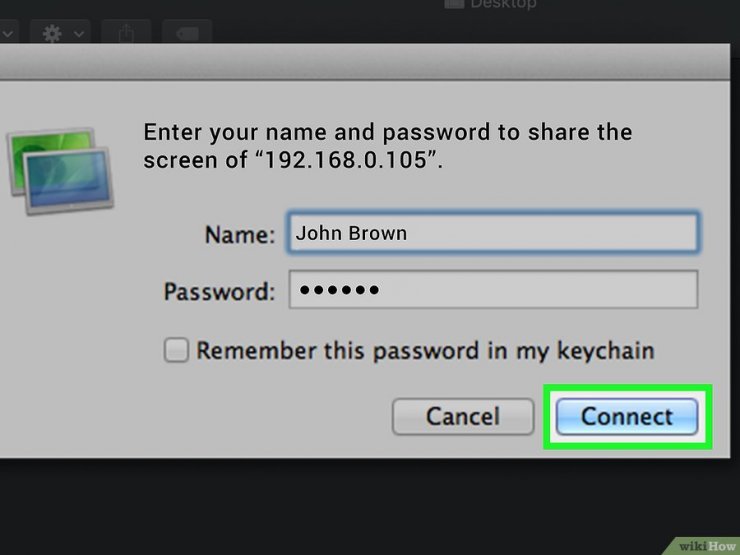The image size is (740, 555).
Task: Click the gear Action icon in toolbar
Action: click(54, 33)
